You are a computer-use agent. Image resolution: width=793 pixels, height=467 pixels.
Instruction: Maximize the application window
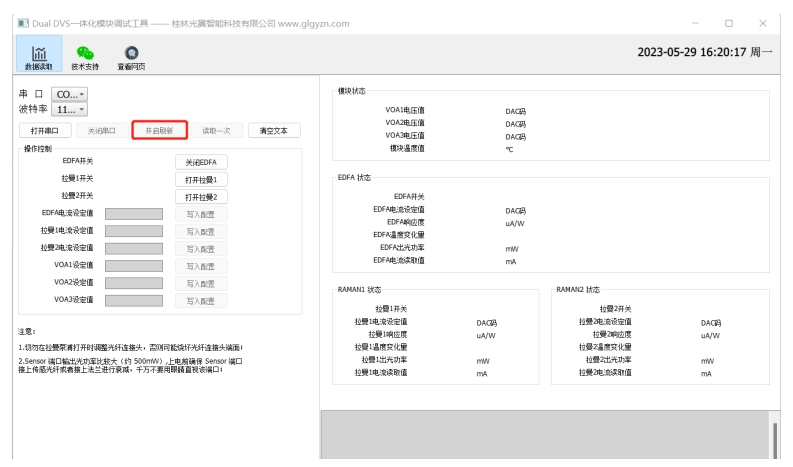(729, 23)
